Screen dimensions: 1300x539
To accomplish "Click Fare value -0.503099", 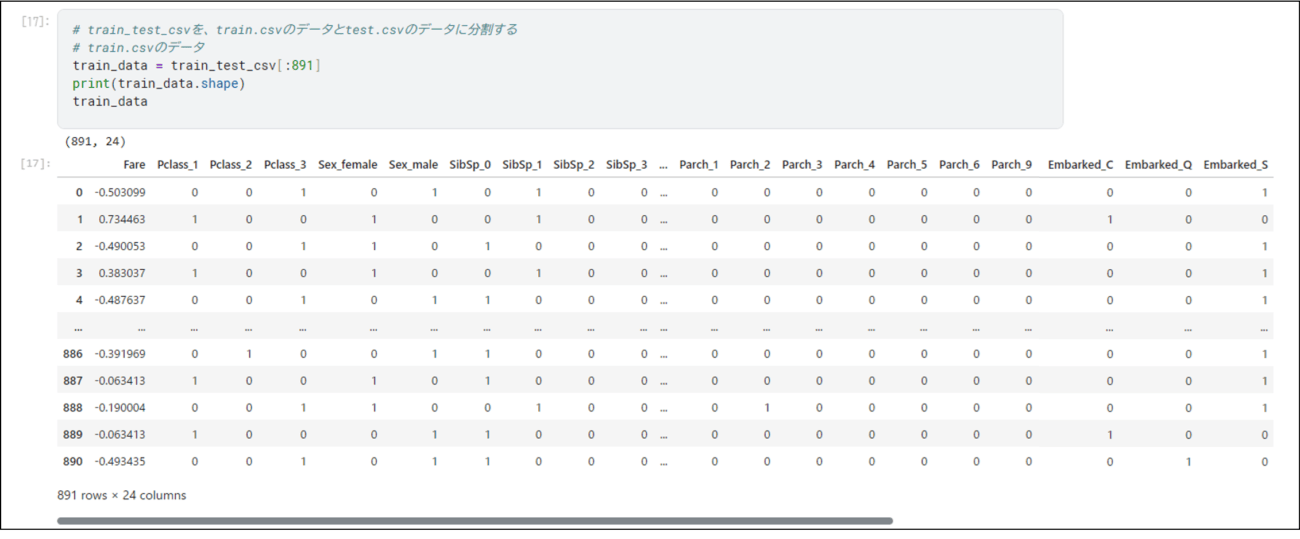I will pyautogui.click(x=120, y=192).
